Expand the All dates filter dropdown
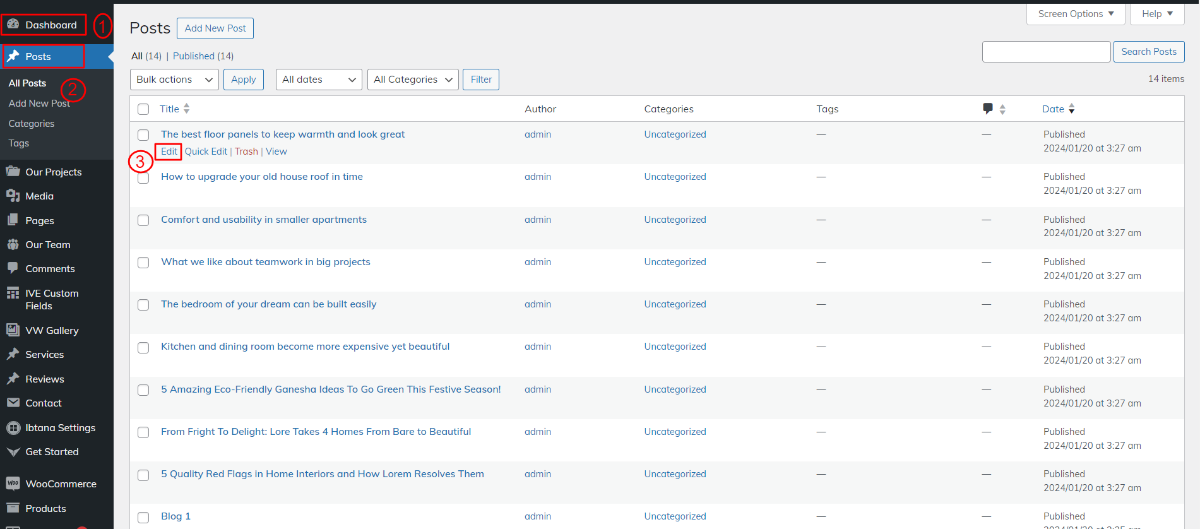The height and width of the screenshot is (529, 1200). tap(319, 80)
